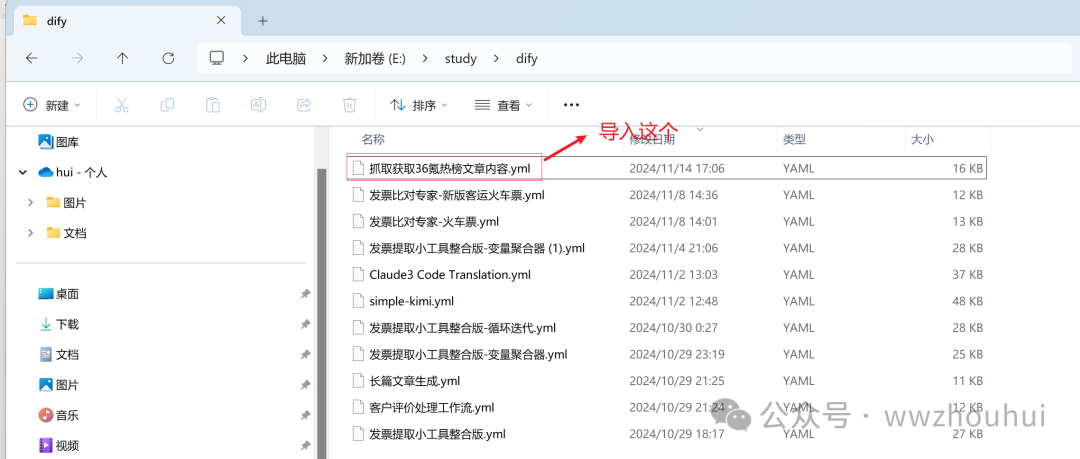Click study in the address bar

(x=461, y=59)
